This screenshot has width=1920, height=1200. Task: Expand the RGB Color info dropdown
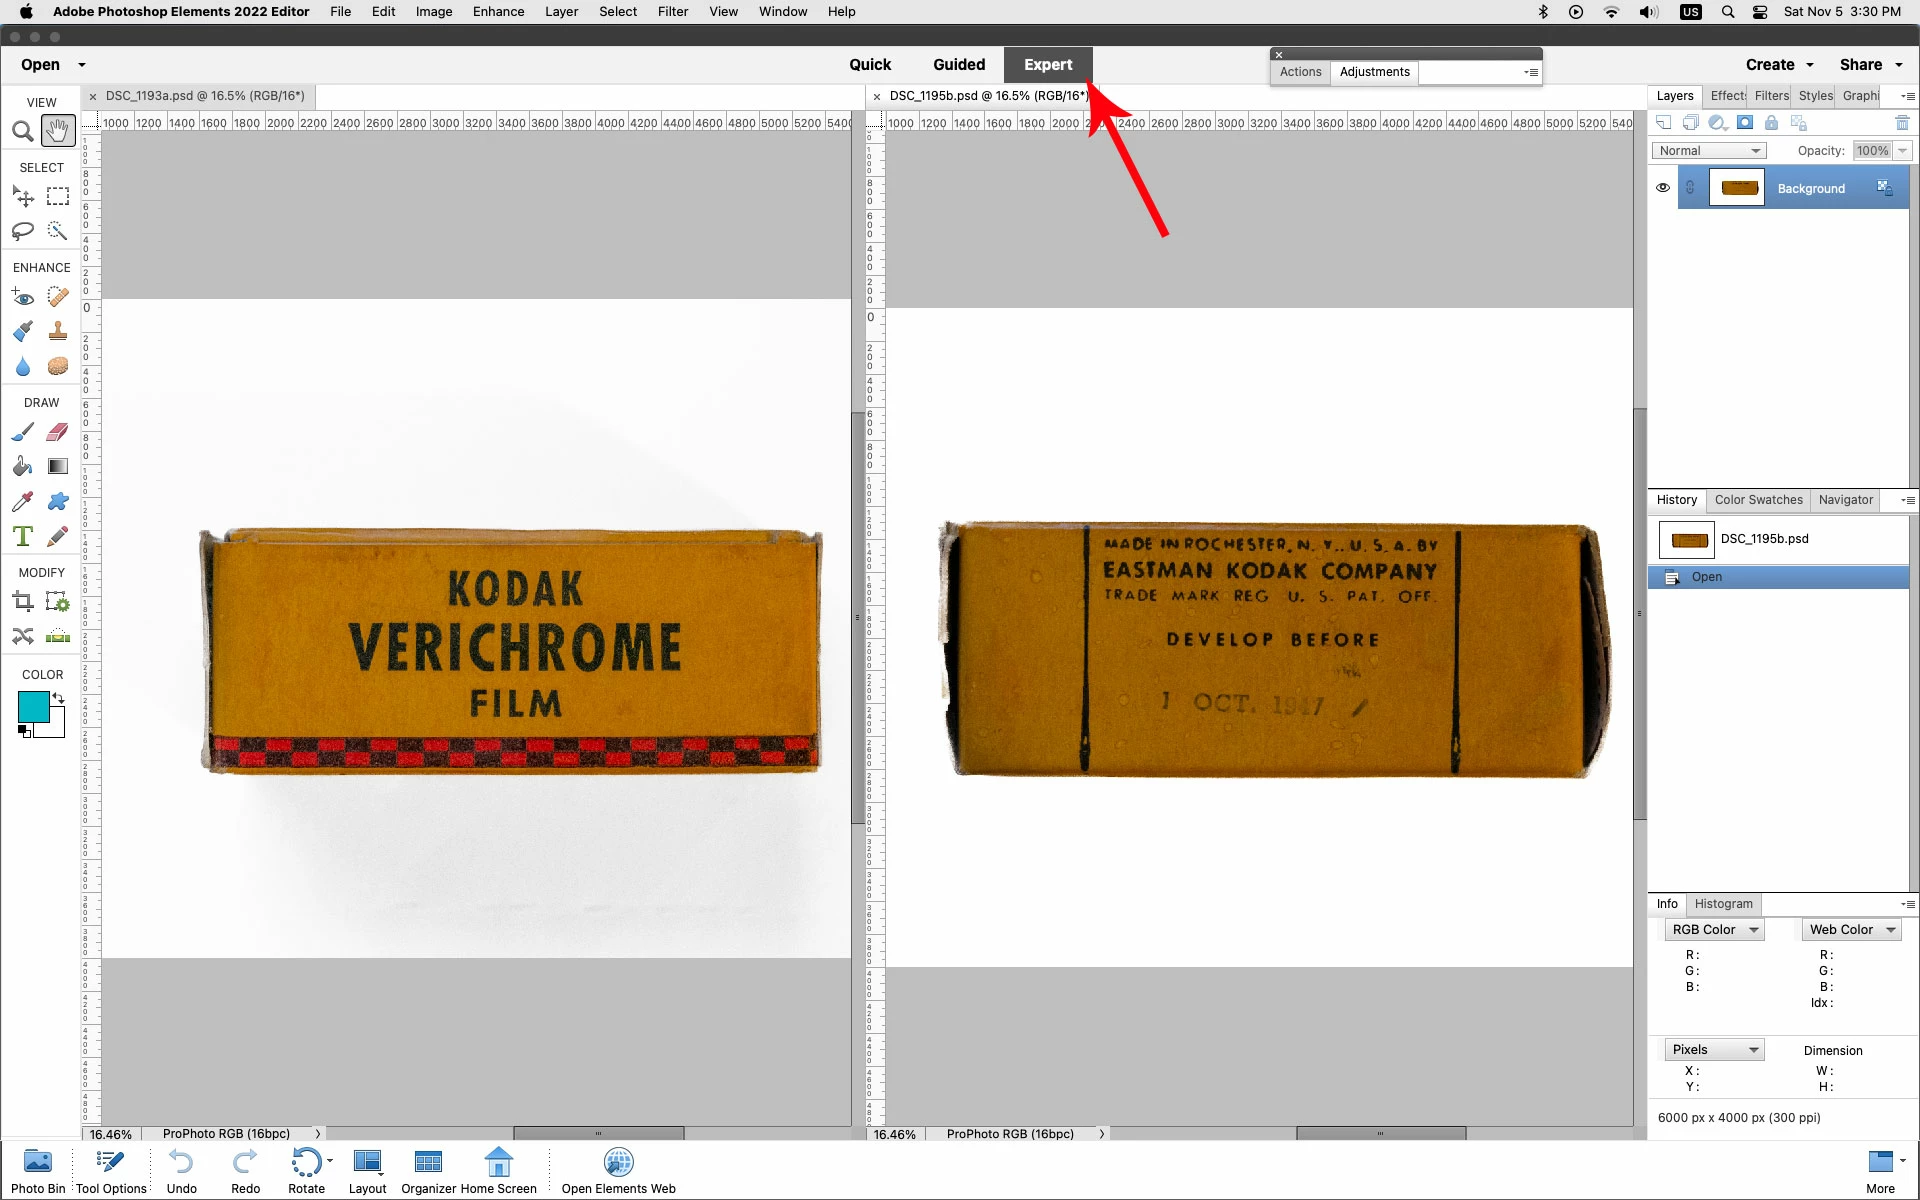point(1714,930)
